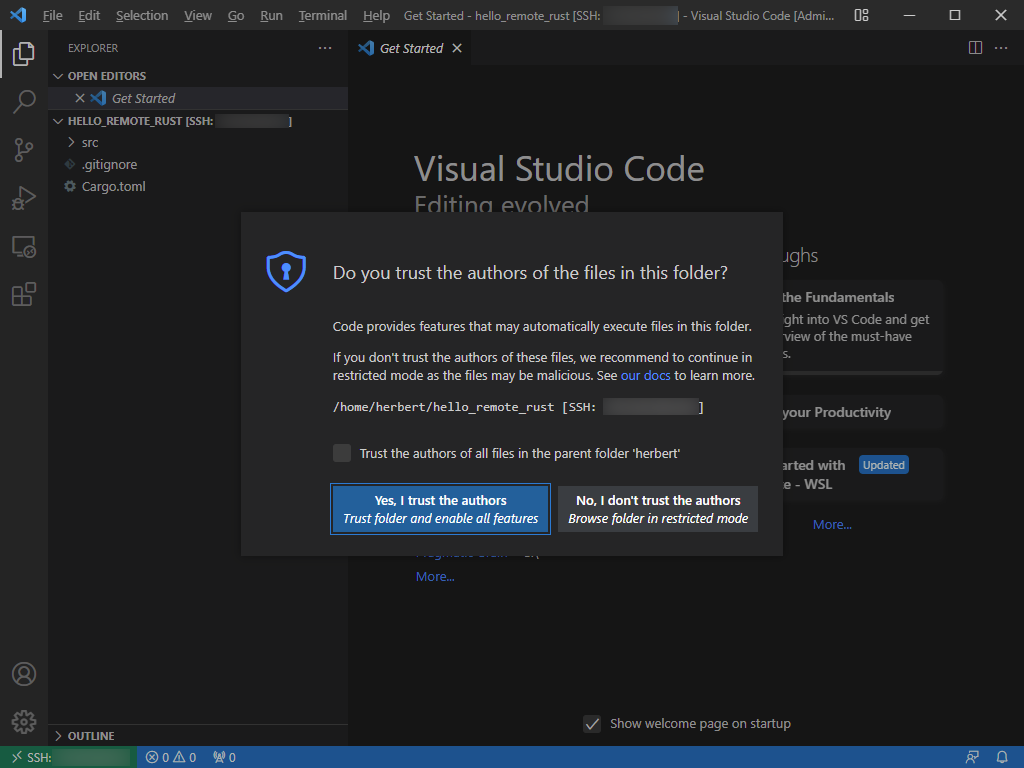Click Yes, I trust the authors
The width and height of the screenshot is (1024, 768).
(x=440, y=509)
